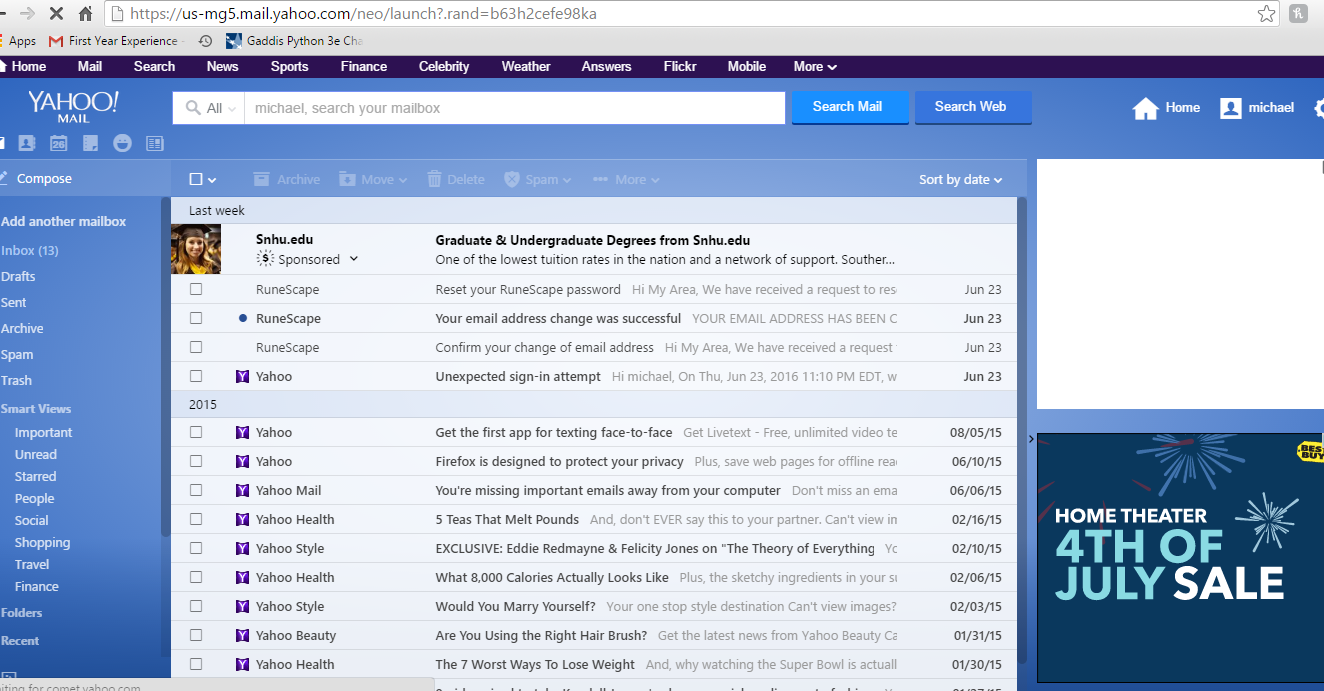Open Flickr in Yahoo navigation bar
Screen dimensions: 1324x691
point(680,66)
